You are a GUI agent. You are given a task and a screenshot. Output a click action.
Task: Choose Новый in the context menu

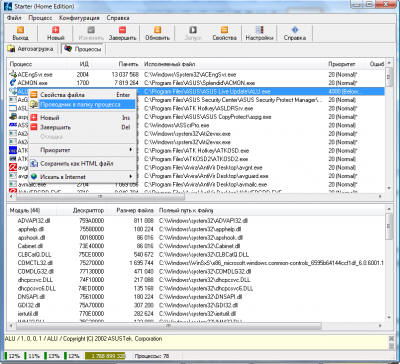(82, 118)
